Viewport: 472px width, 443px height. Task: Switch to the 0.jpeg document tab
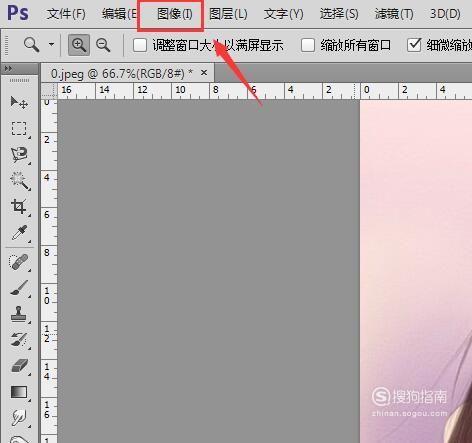click(122, 73)
